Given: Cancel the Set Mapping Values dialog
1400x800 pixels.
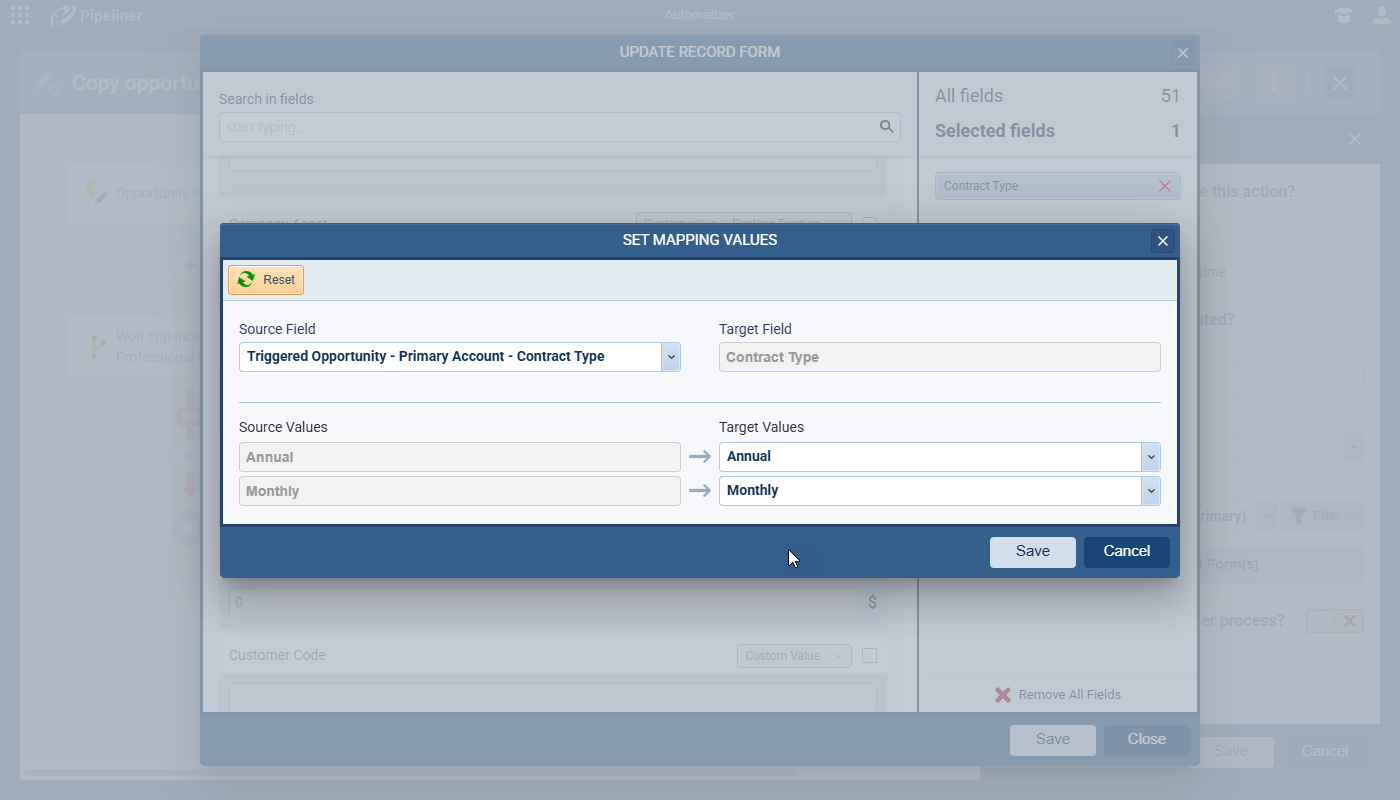Looking at the screenshot, I should click(1126, 552).
